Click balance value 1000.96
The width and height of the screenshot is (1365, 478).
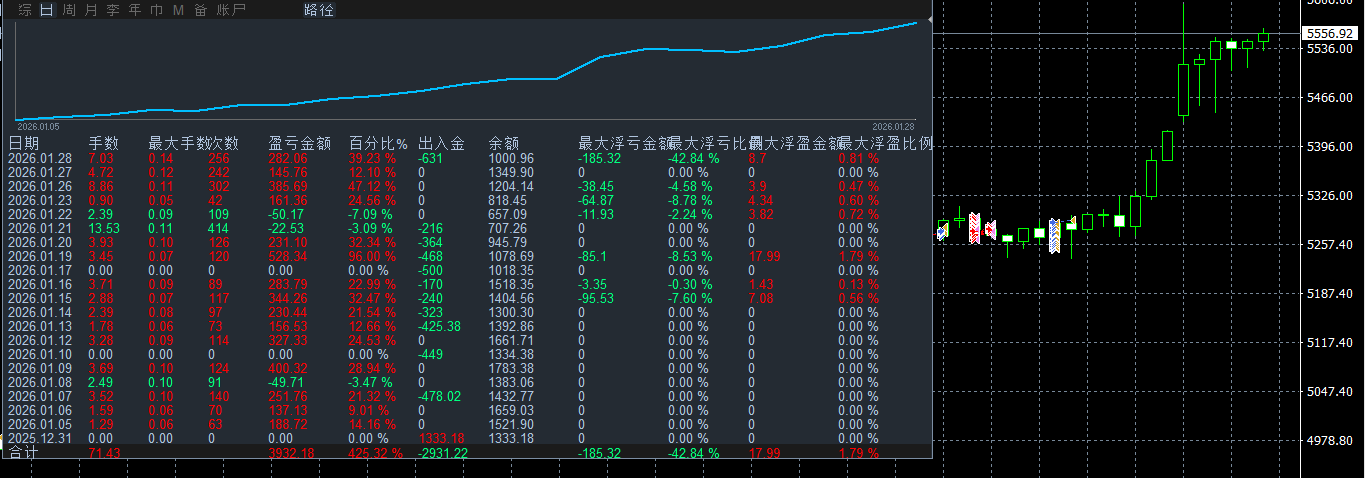511,158
